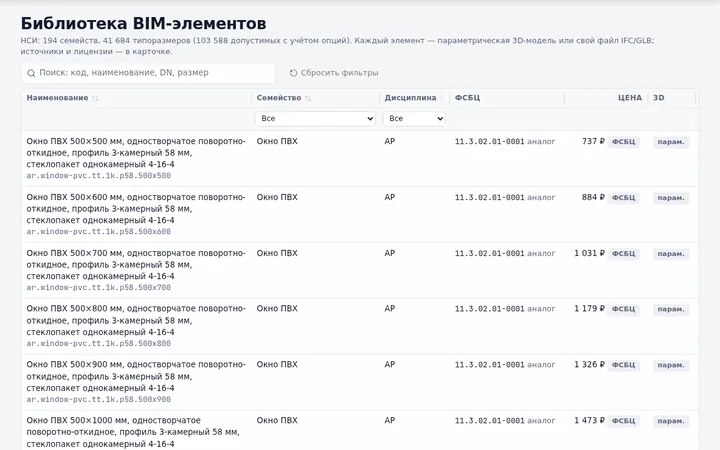Click парам. badge in 500×1000 row
Screen dimensions: 720x450
pyautogui.click(x=671, y=421)
